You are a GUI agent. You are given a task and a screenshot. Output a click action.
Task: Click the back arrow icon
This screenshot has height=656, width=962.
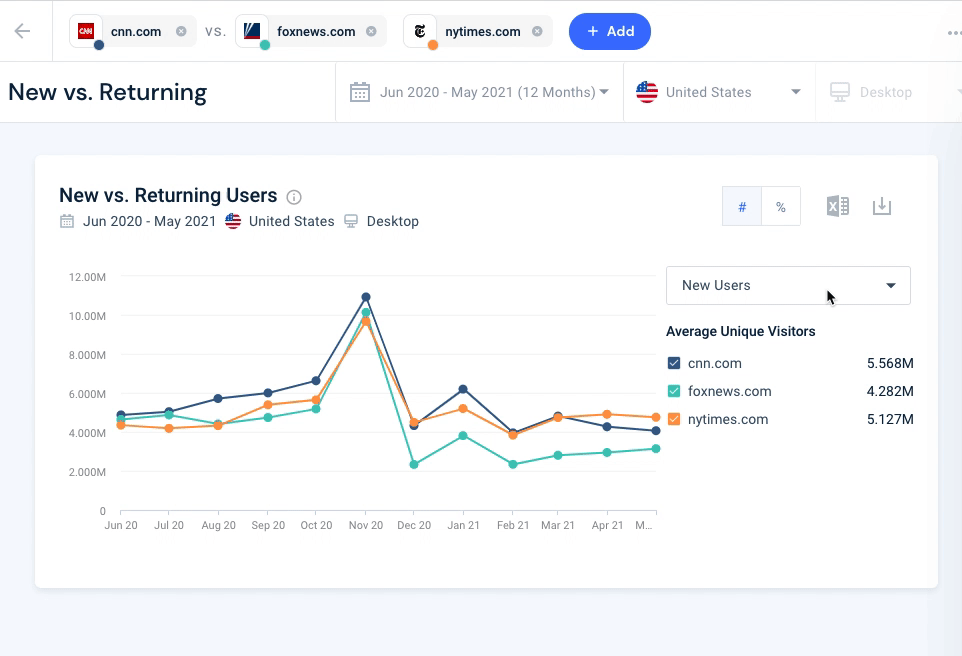22,31
